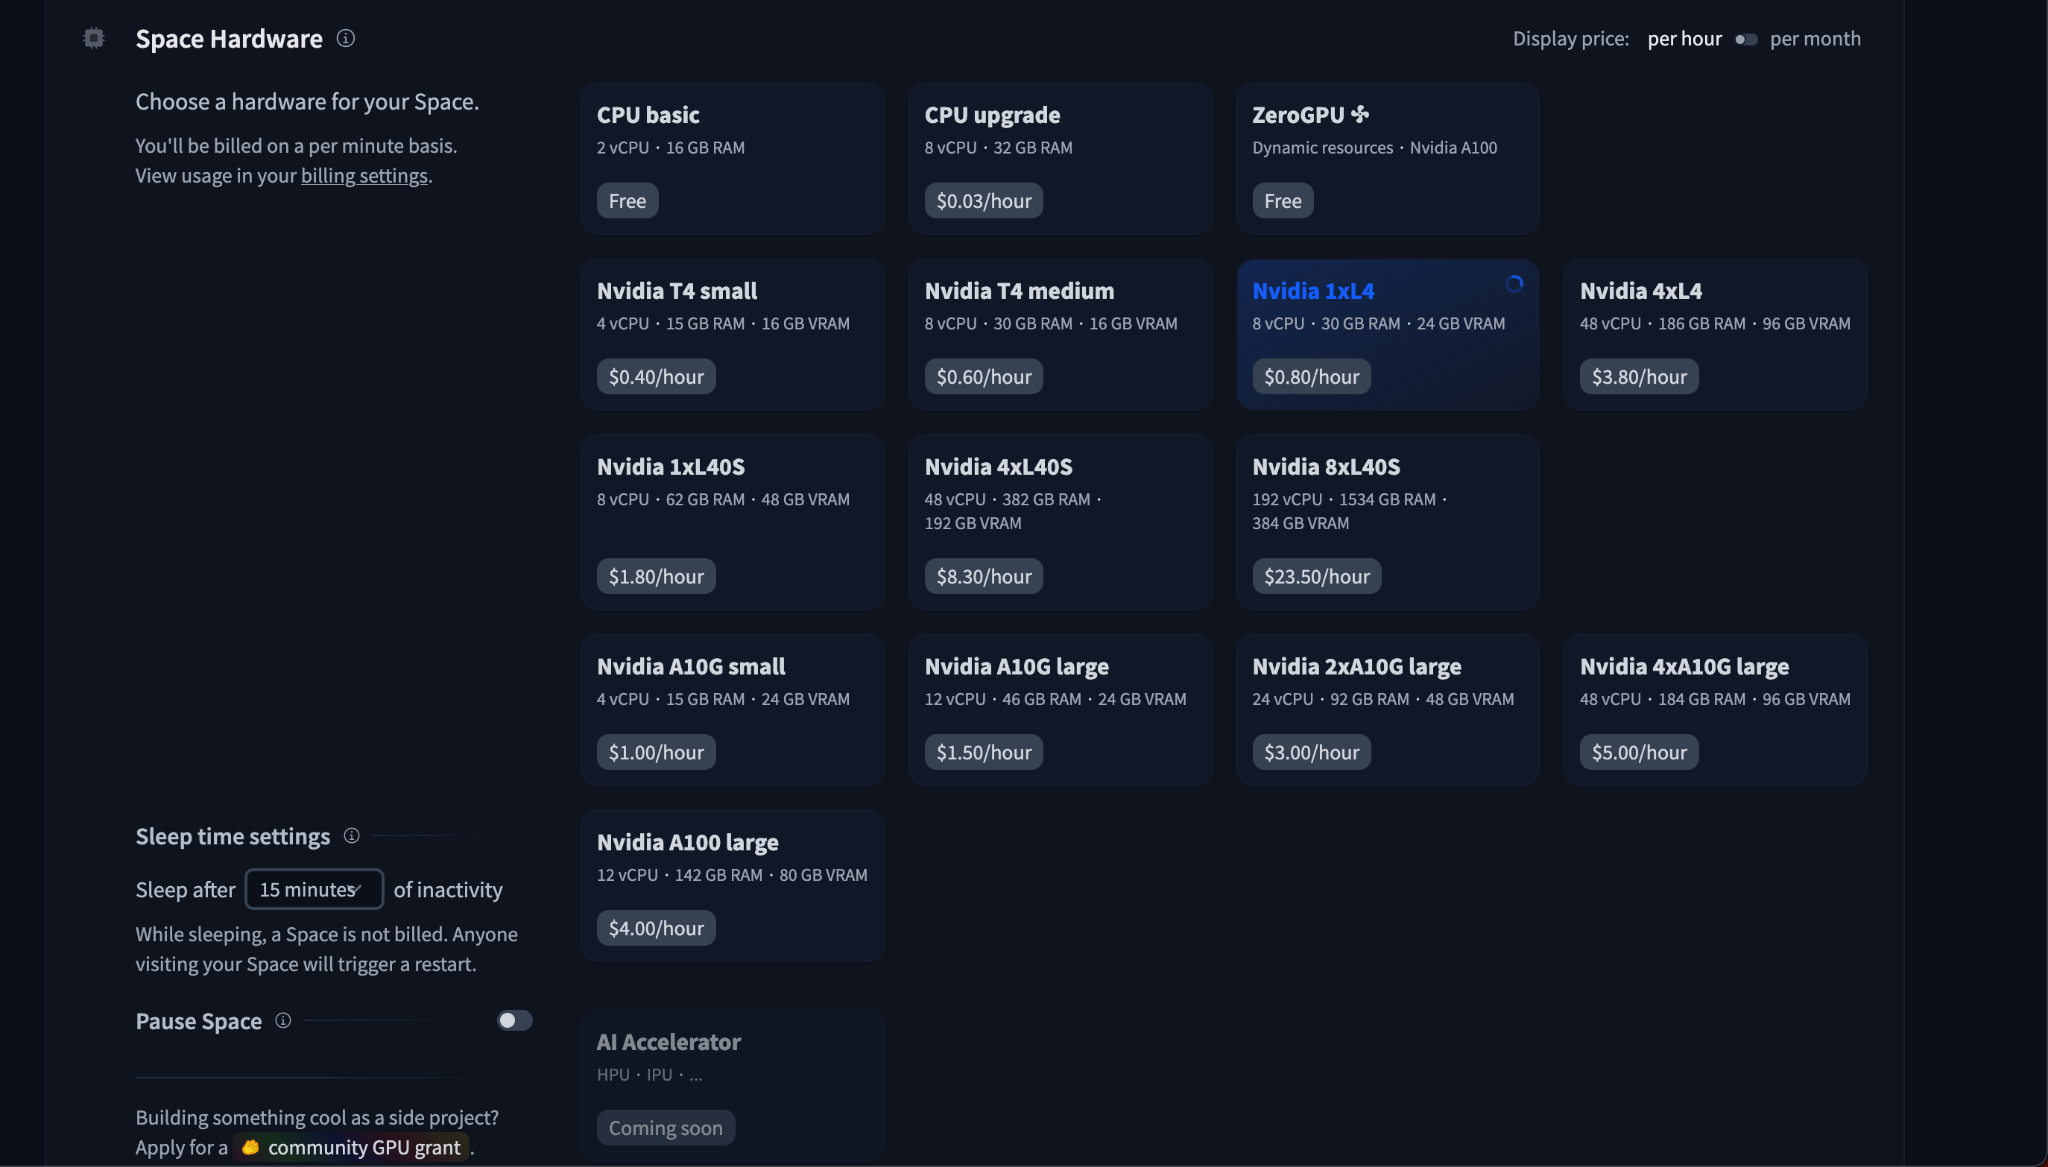Image resolution: width=2048 pixels, height=1167 pixels.
Task: Click the Space Hardware chip icon
Action: (94, 39)
